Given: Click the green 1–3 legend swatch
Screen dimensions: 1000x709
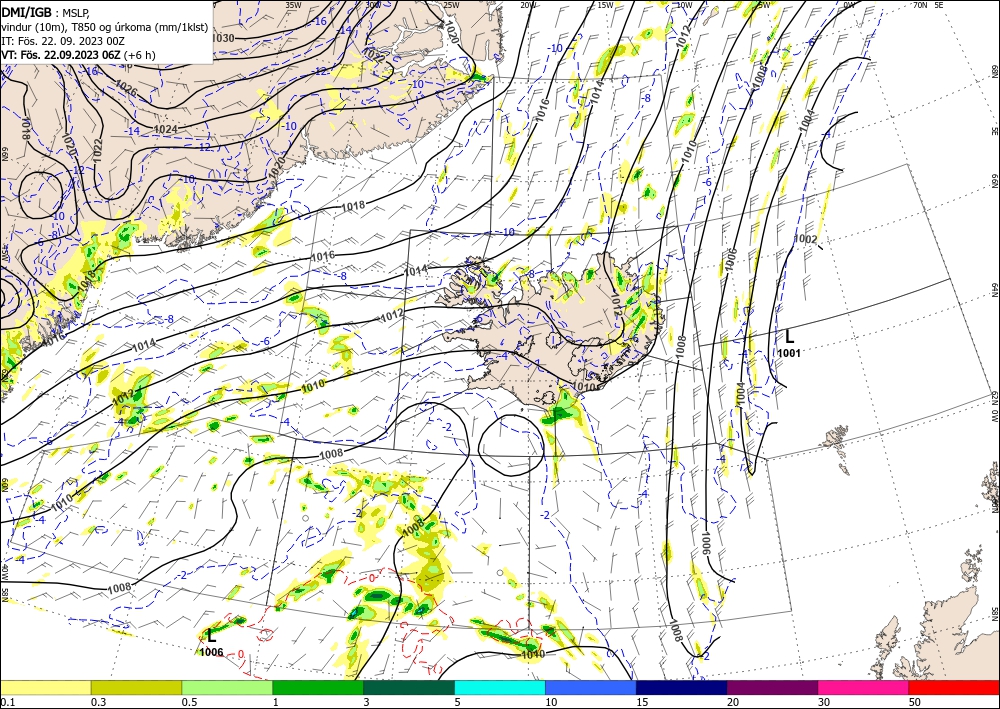Looking at the screenshot, I should 318,687.
